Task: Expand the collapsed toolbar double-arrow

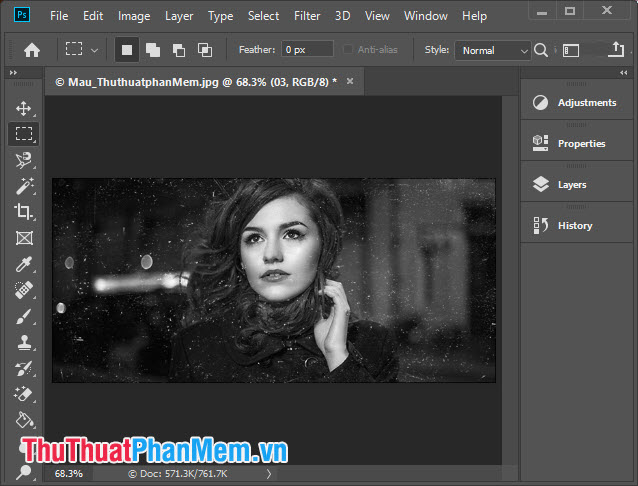Action: [13, 73]
